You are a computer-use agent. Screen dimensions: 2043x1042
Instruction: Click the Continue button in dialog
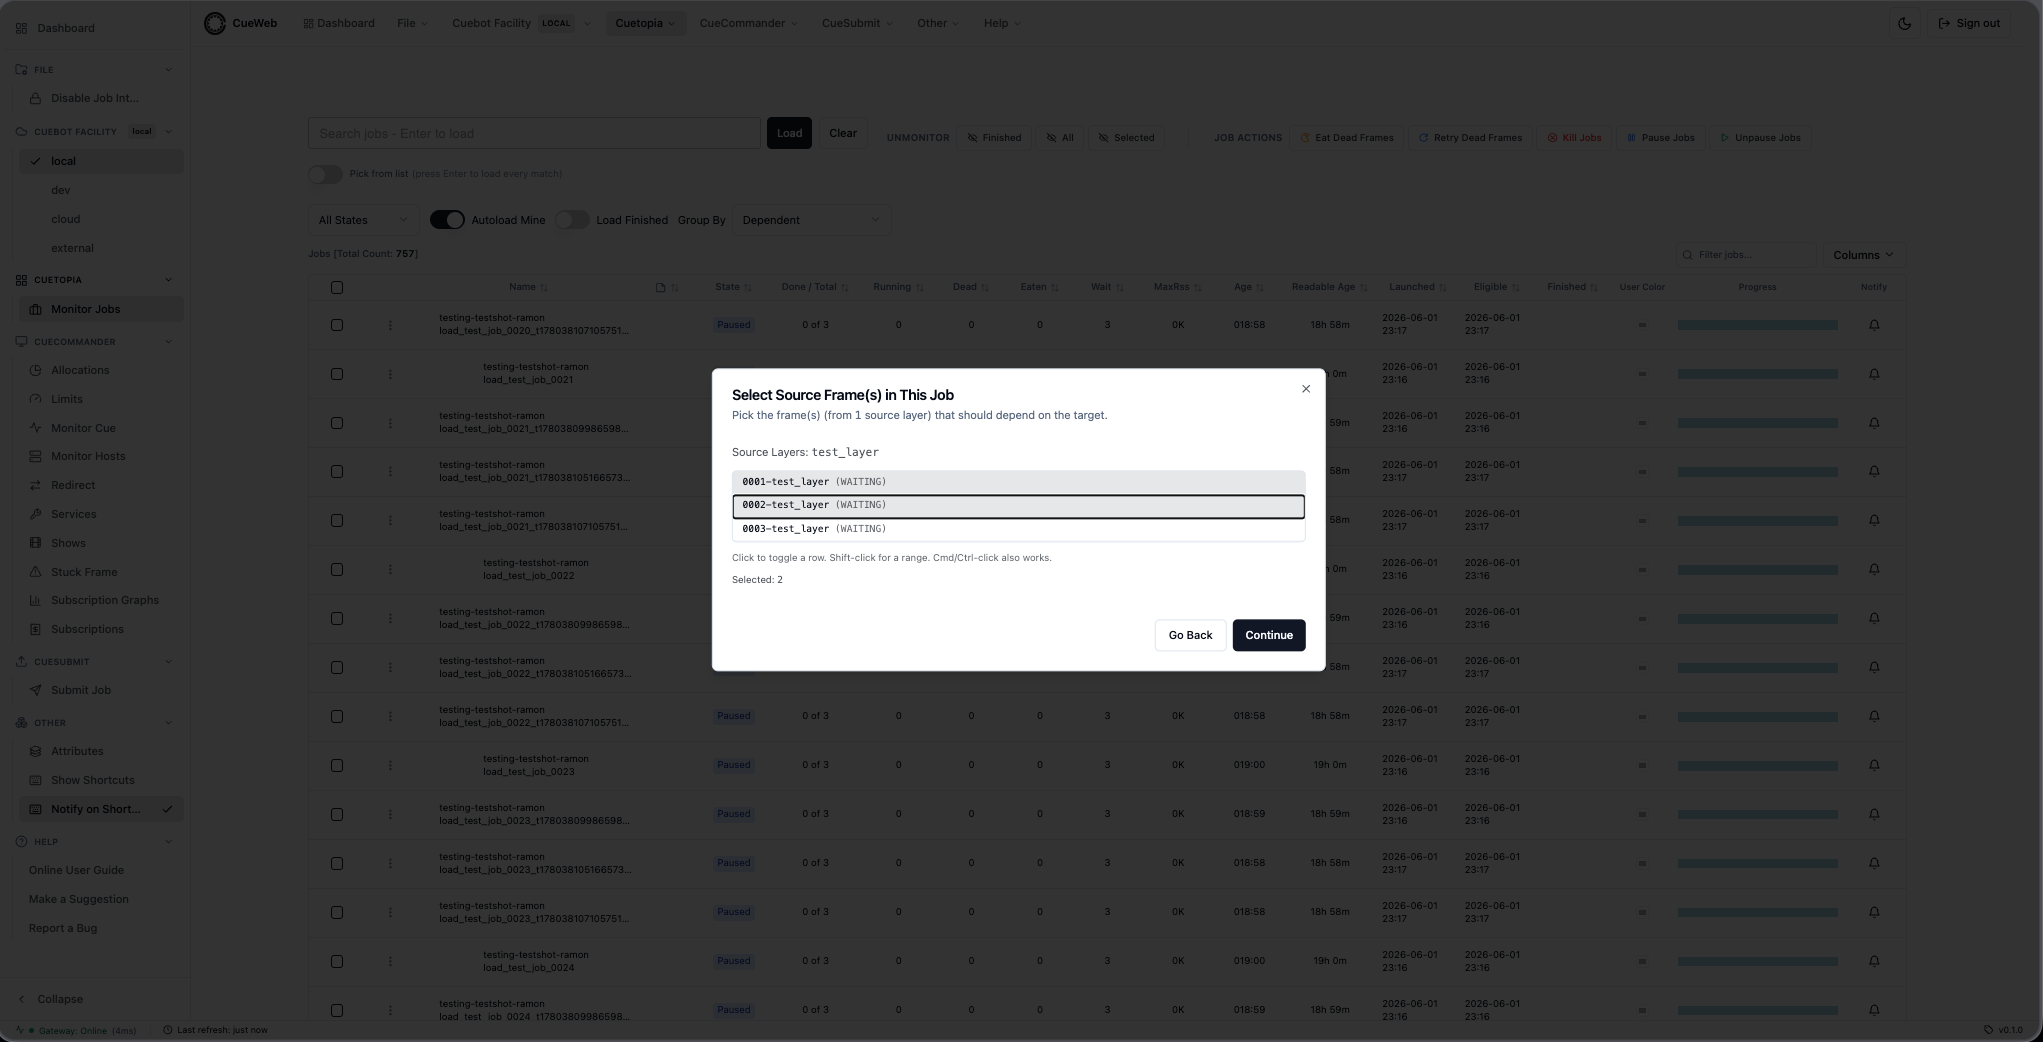coord(1269,635)
